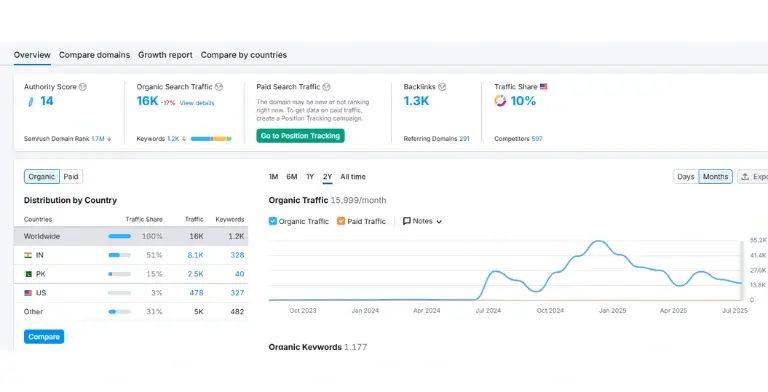
Task: Click IN keywords value 328
Action: tap(237, 255)
